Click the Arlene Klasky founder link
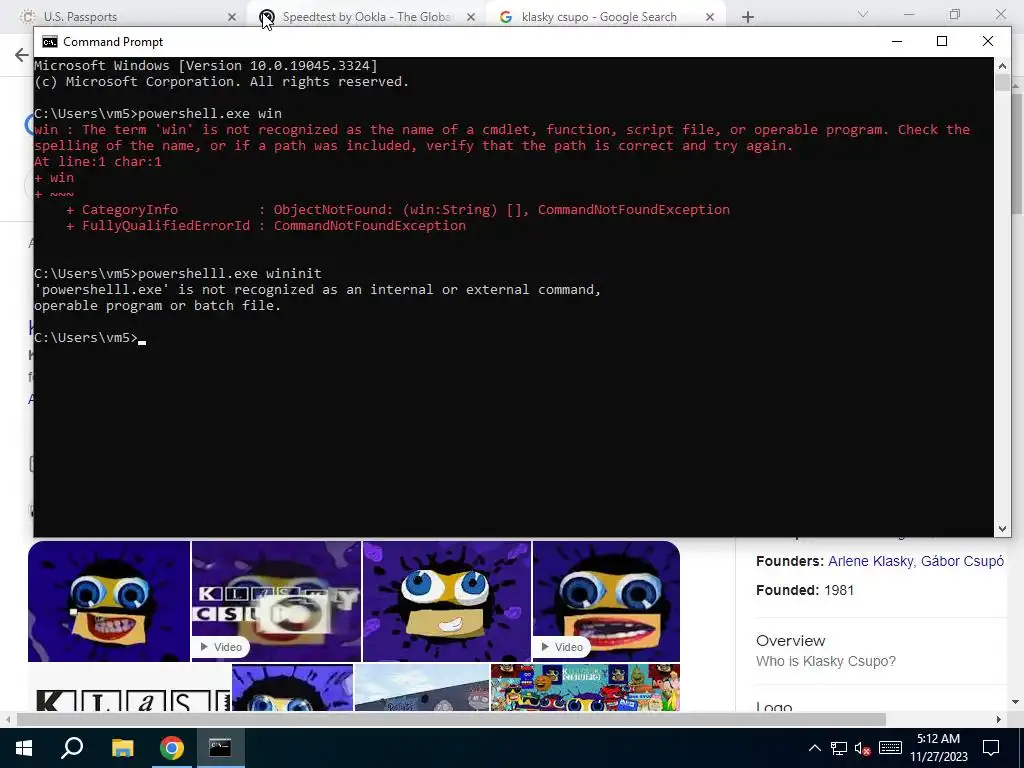Screen dimensions: 1024x768 click(872, 561)
